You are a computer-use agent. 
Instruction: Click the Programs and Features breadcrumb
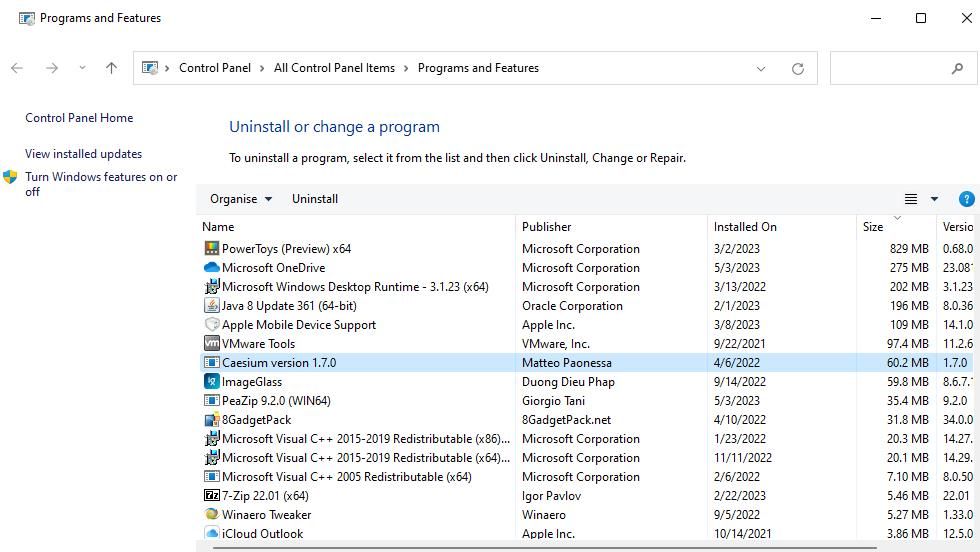pos(478,68)
